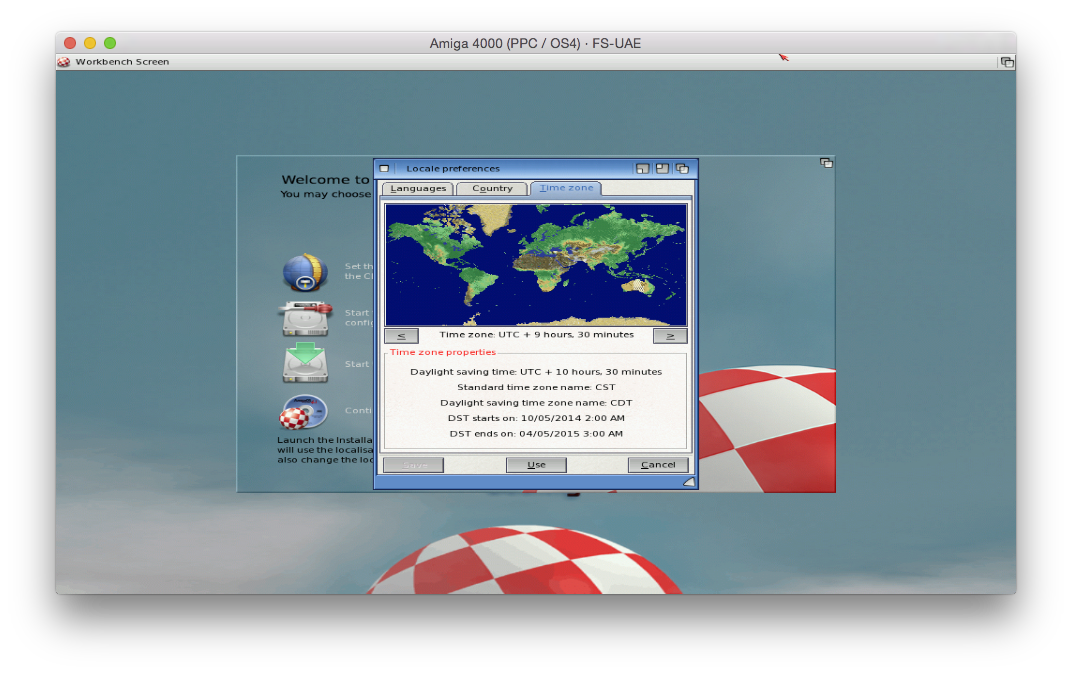This screenshot has height=674, width=1072.
Task: Click the 'Welcome to' heading in background window
Action: tap(325, 180)
